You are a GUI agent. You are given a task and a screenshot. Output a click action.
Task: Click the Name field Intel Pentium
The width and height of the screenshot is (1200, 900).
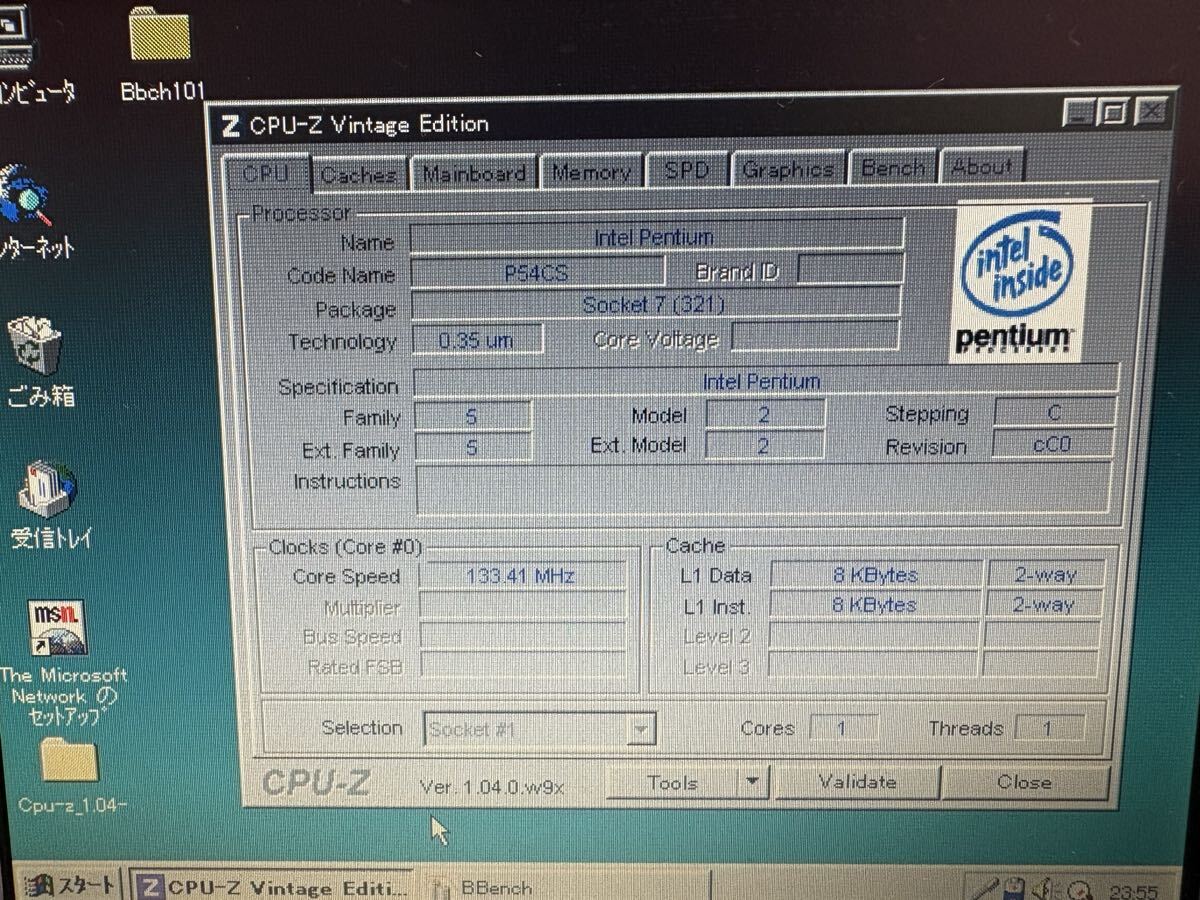656,237
